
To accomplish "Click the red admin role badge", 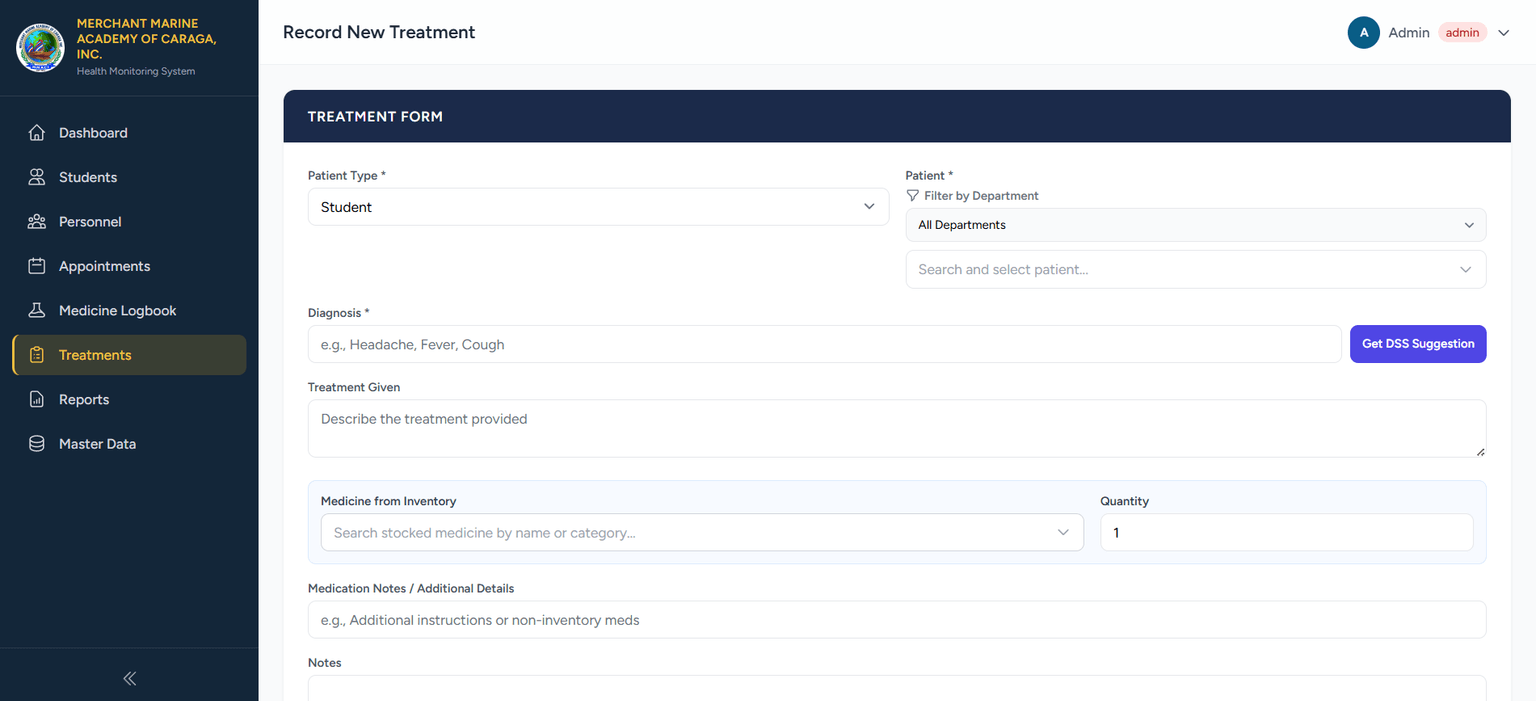I will click(x=1462, y=33).
